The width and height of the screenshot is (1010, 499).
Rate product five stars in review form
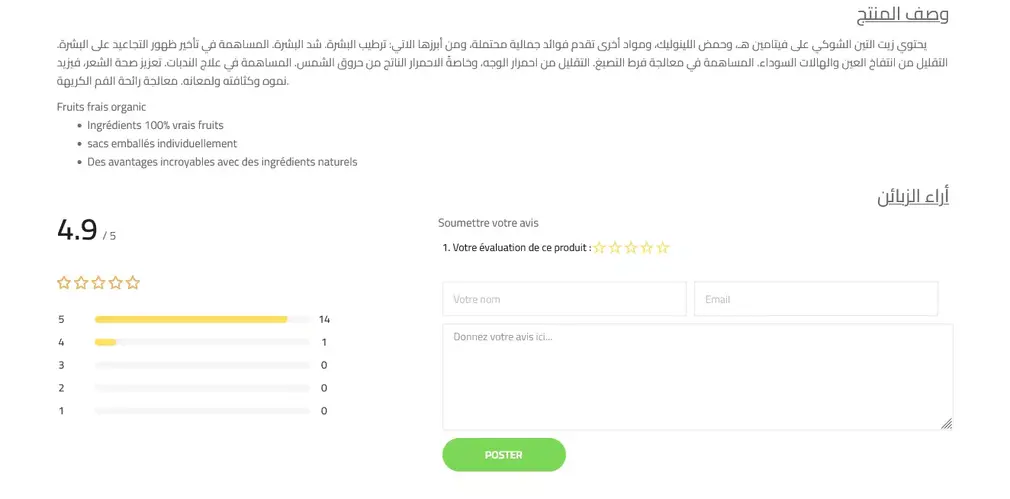tap(663, 248)
